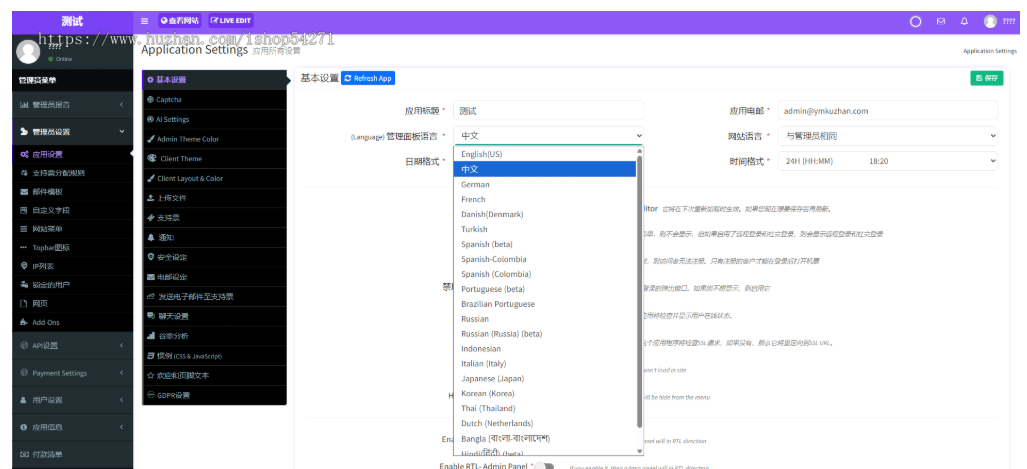The height and width of the screenshot is (469, 1027).
Task: Collapse the 管理员设置 sidebar section
Action: [72, 132]
